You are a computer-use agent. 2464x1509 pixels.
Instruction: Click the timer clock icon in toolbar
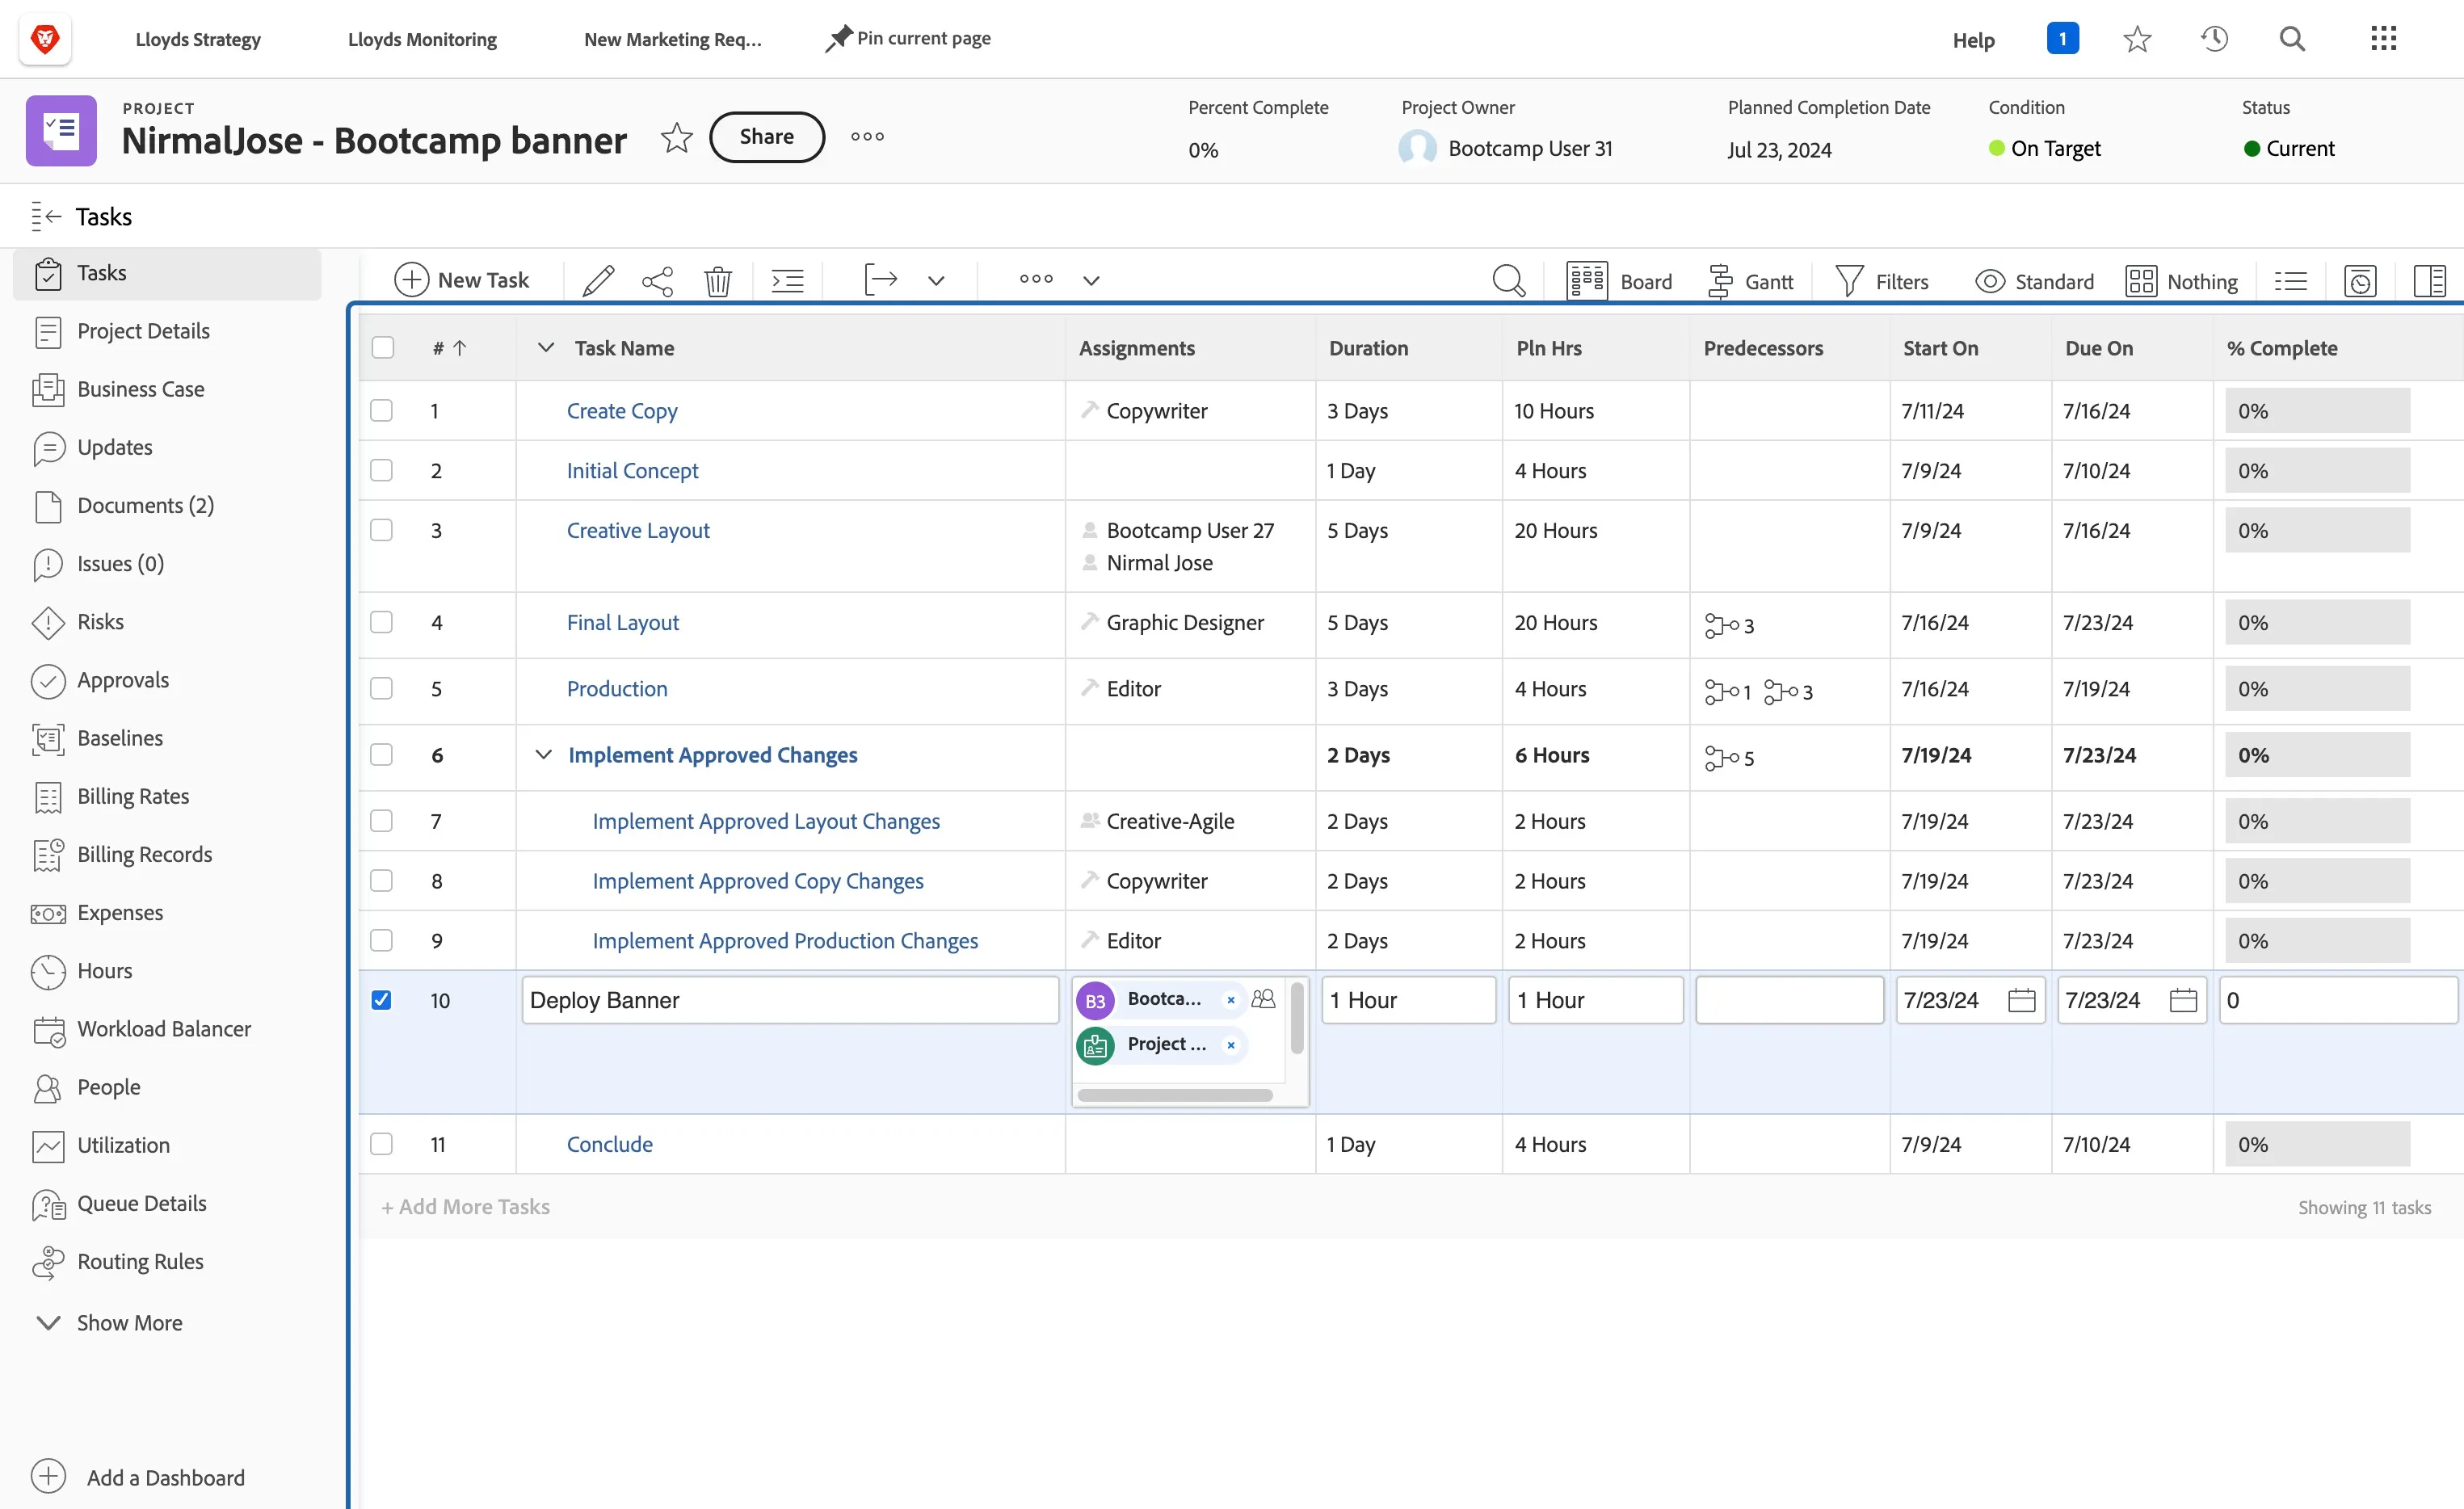[x=2360, y=281]
